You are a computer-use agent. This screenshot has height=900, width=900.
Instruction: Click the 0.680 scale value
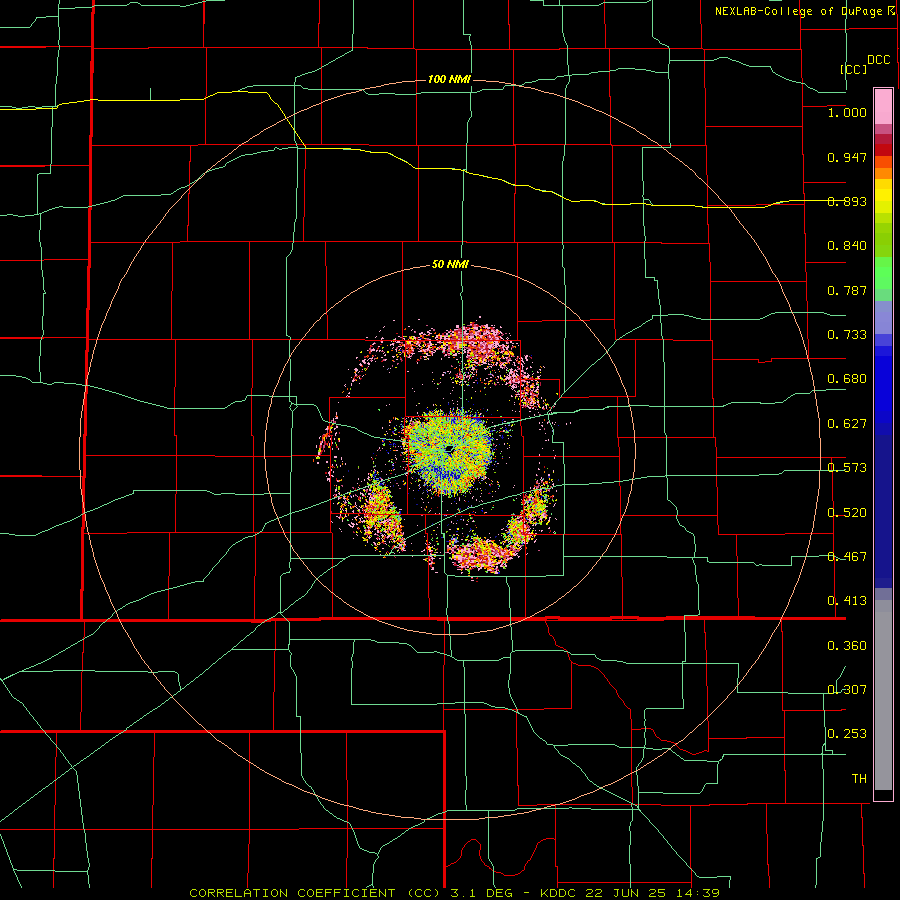(x=847, y=378)
